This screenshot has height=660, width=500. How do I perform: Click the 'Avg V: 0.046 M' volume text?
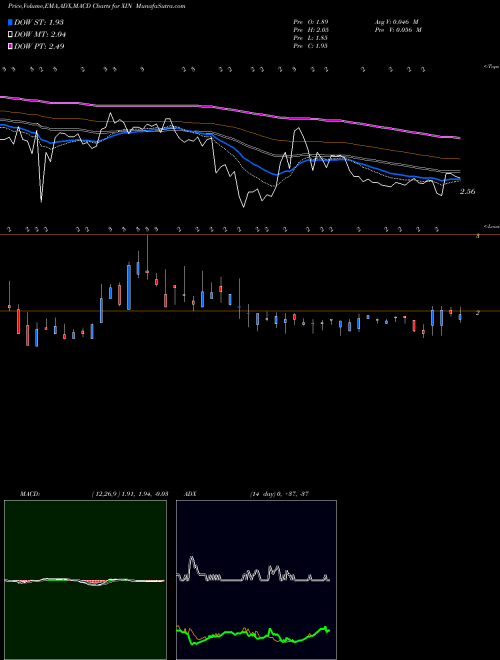point(396,22)
